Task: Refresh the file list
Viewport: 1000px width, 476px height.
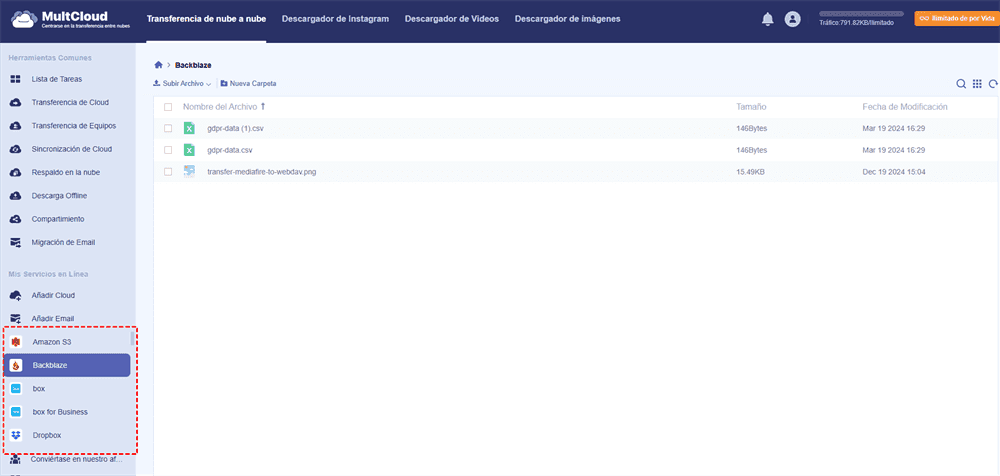Action: tap(993, 84)
